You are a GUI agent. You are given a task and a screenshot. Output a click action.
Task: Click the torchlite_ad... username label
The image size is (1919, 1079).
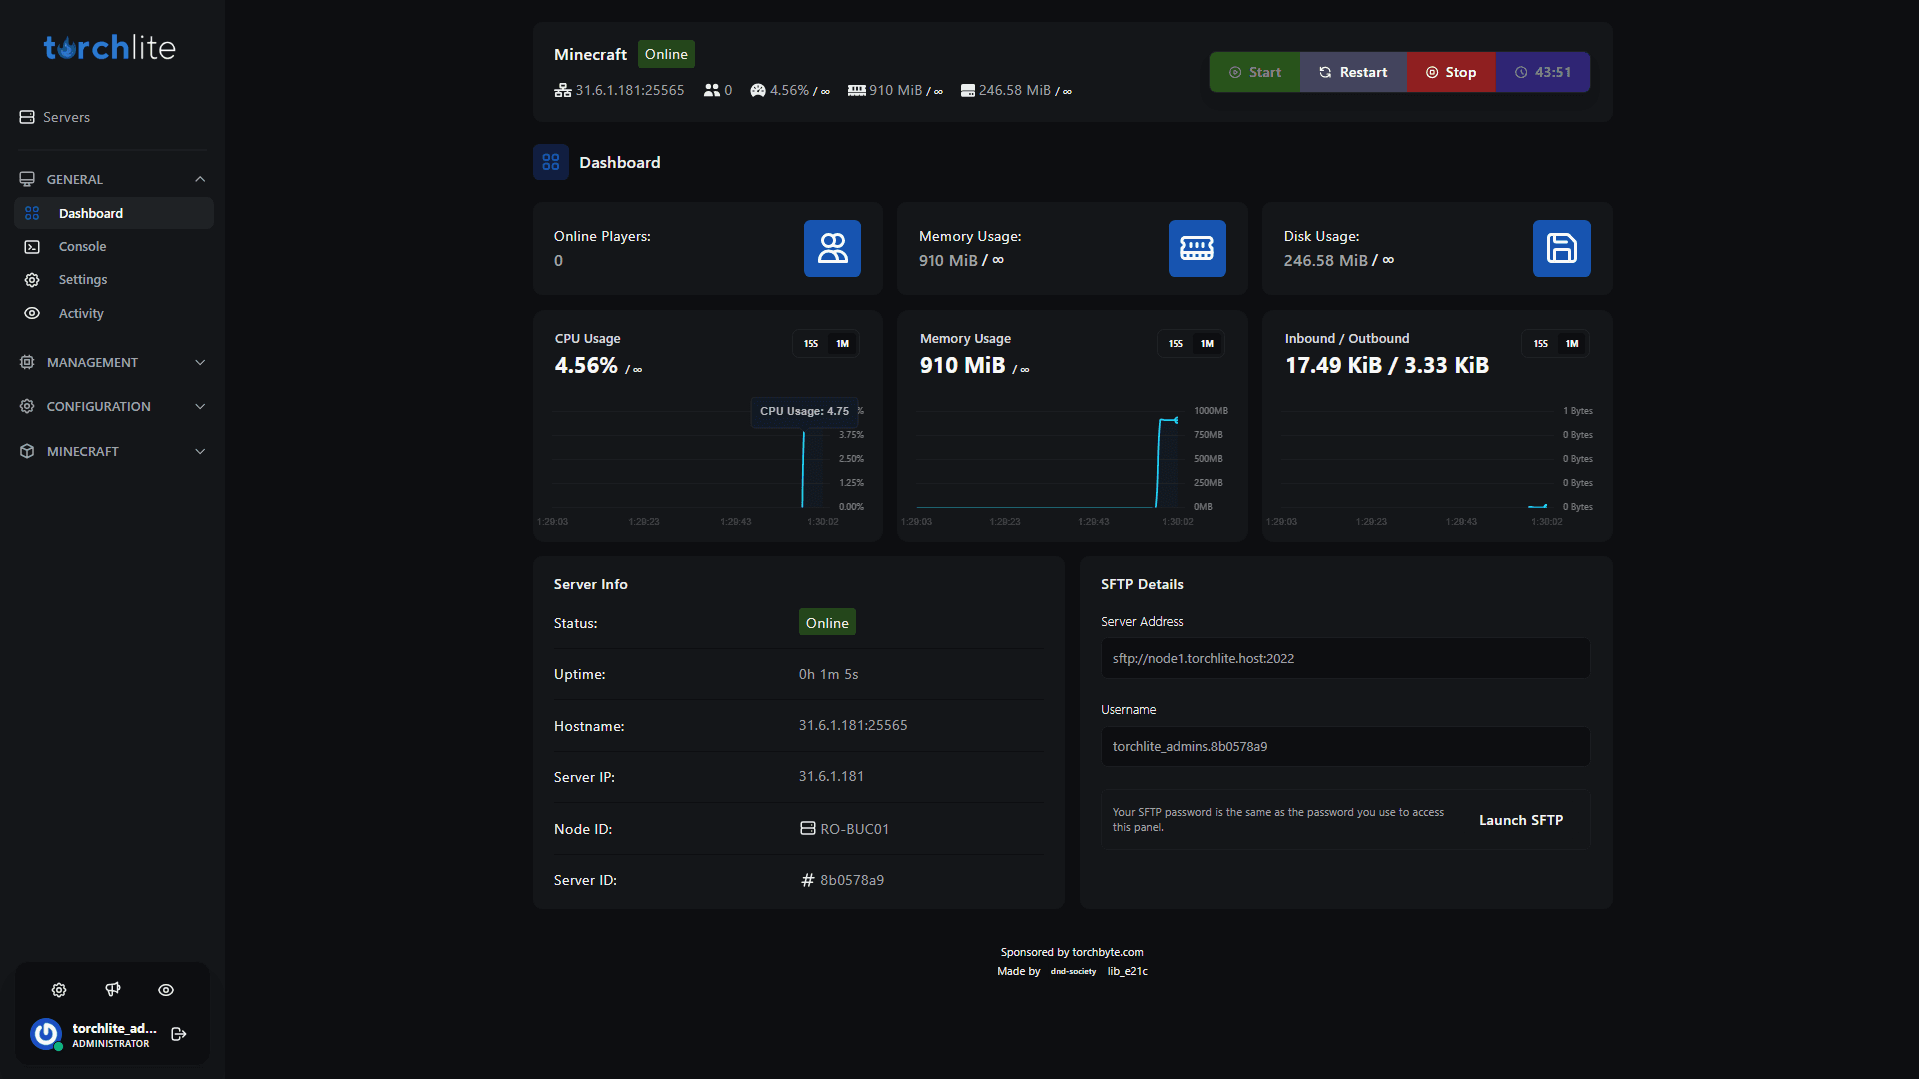(114, 1028)
